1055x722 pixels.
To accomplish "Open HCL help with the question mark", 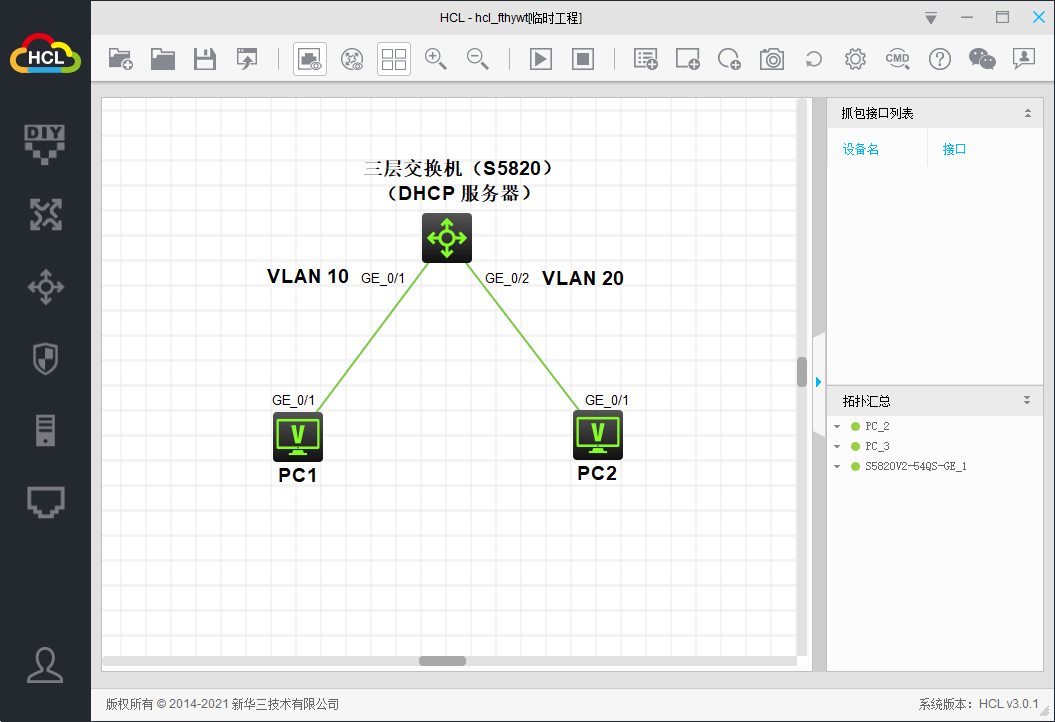I will 939,59.
